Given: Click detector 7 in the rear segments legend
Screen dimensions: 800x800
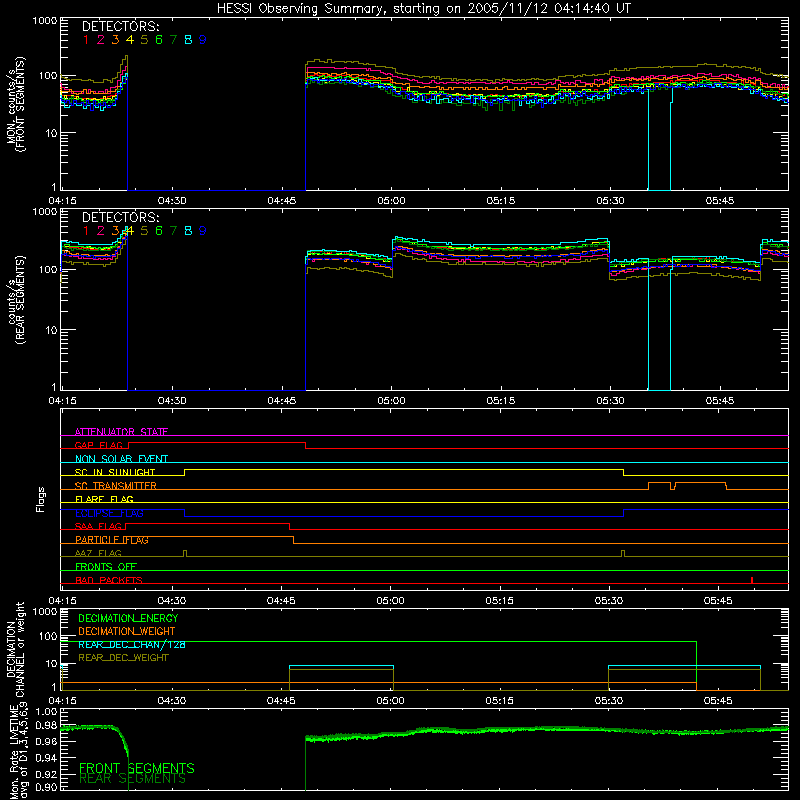Looking at the screenshot, I should click(x=173, y=231).
